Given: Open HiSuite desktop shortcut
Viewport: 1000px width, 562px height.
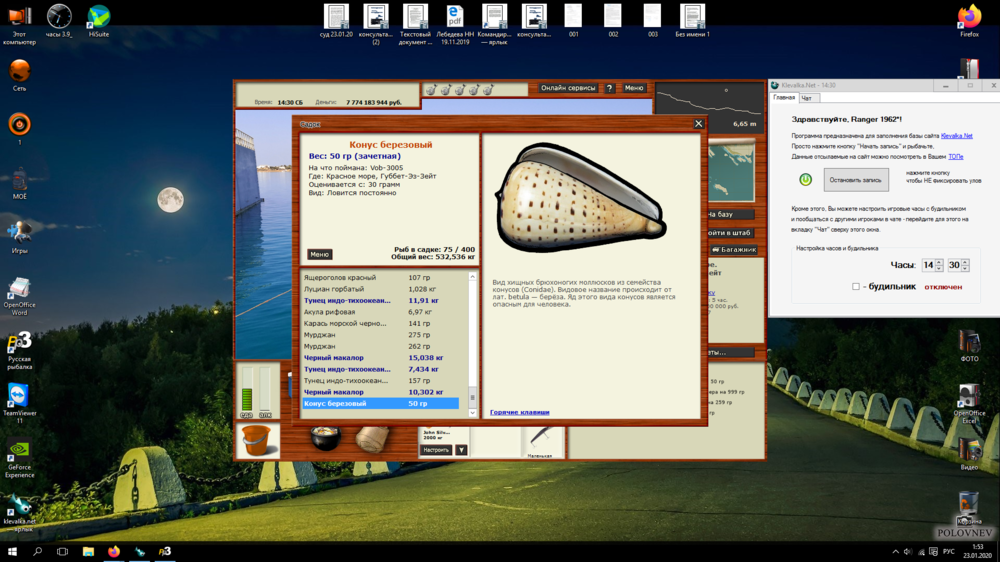Looking at the screenshot, I should tap(98, 18).
